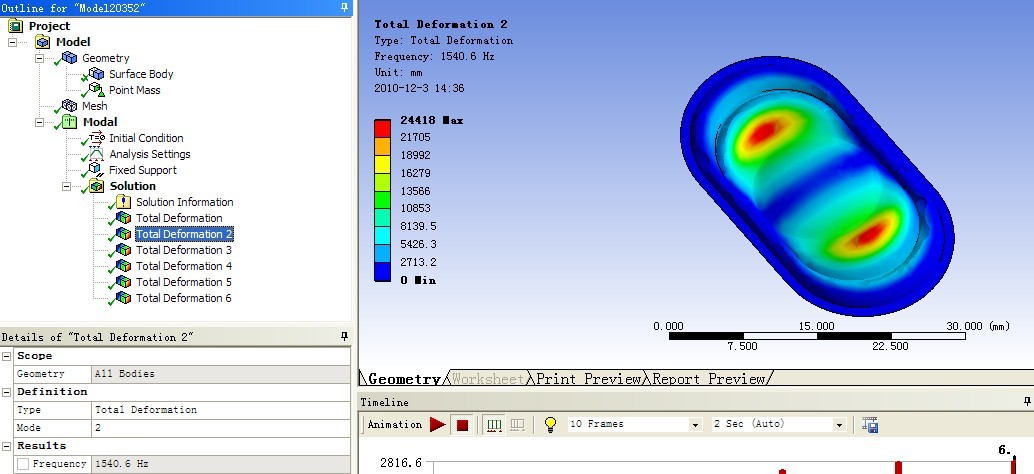The height and width of the screenshot is (474, 1034).
Task: Click the Geometry scope value All Bodies
Action: point(221,374)
